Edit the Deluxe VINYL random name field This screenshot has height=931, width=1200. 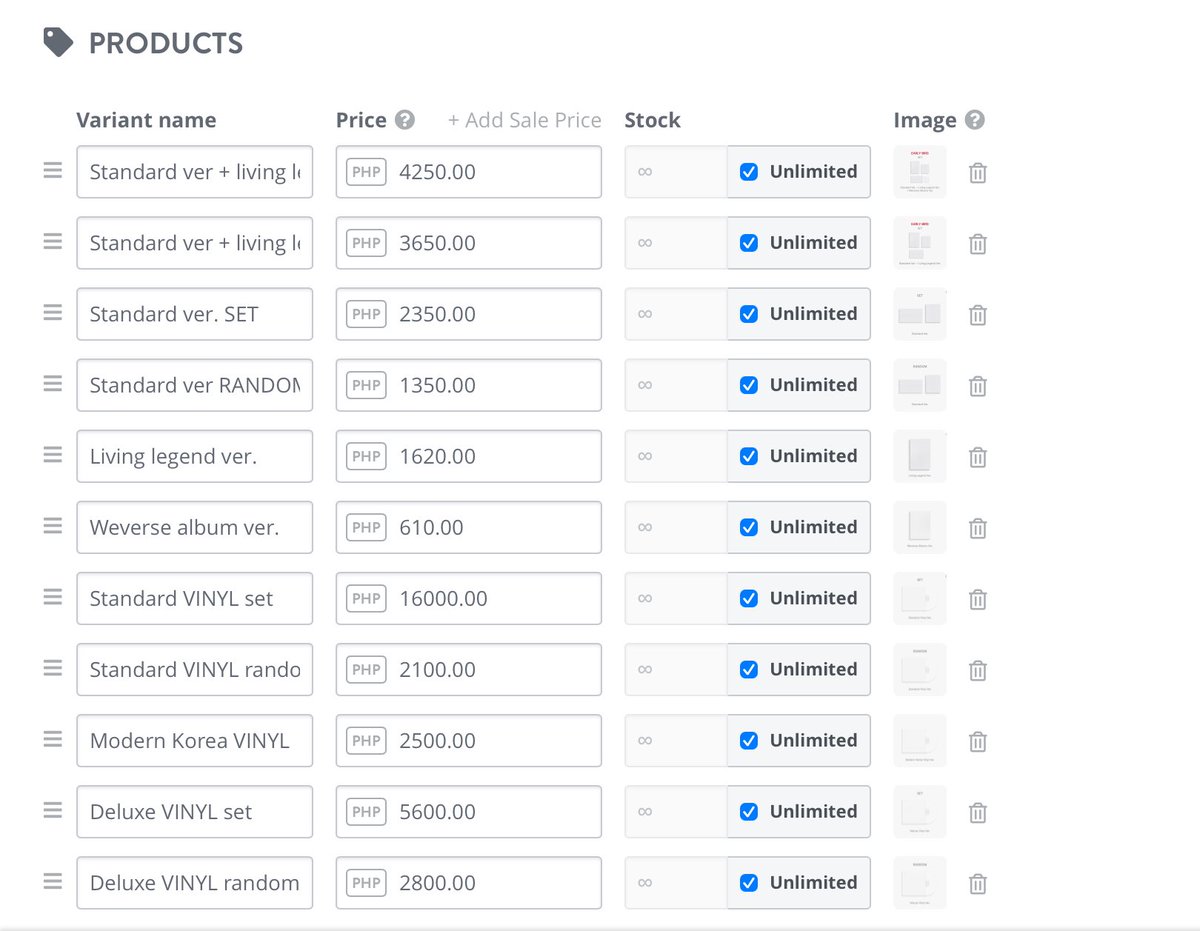click(x=195, y=883)
